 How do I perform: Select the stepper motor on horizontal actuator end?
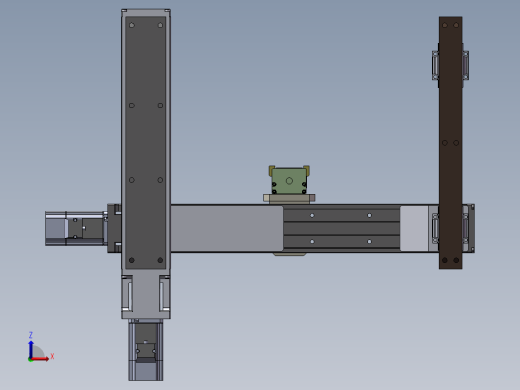76,229
